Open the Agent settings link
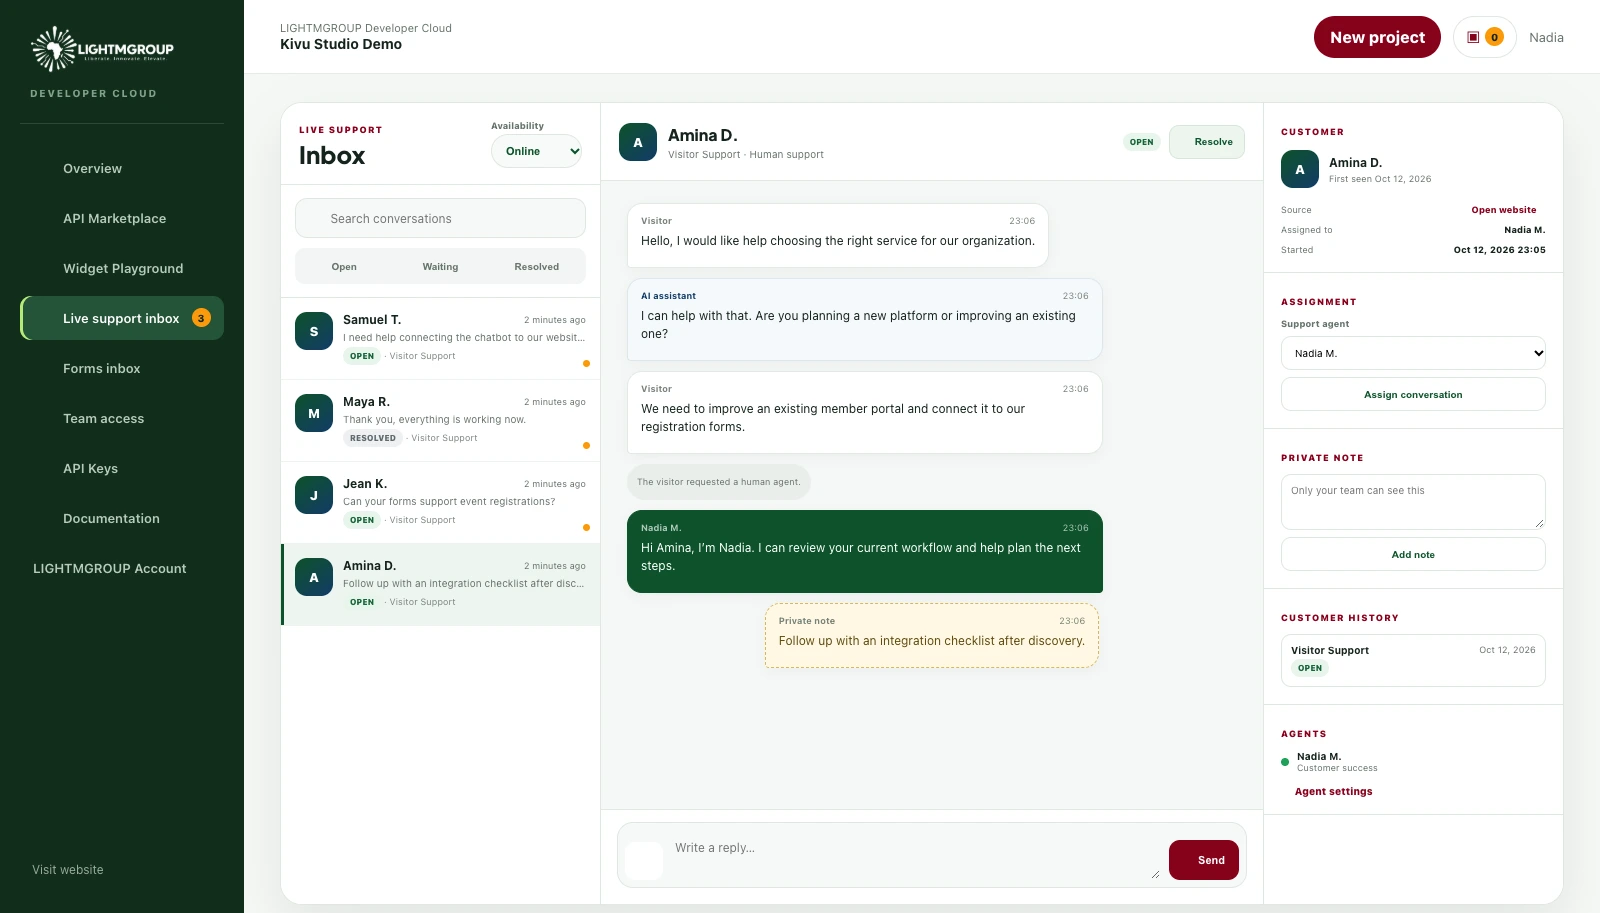This screenshot has height=913, width=1600. coord(1334,791)
